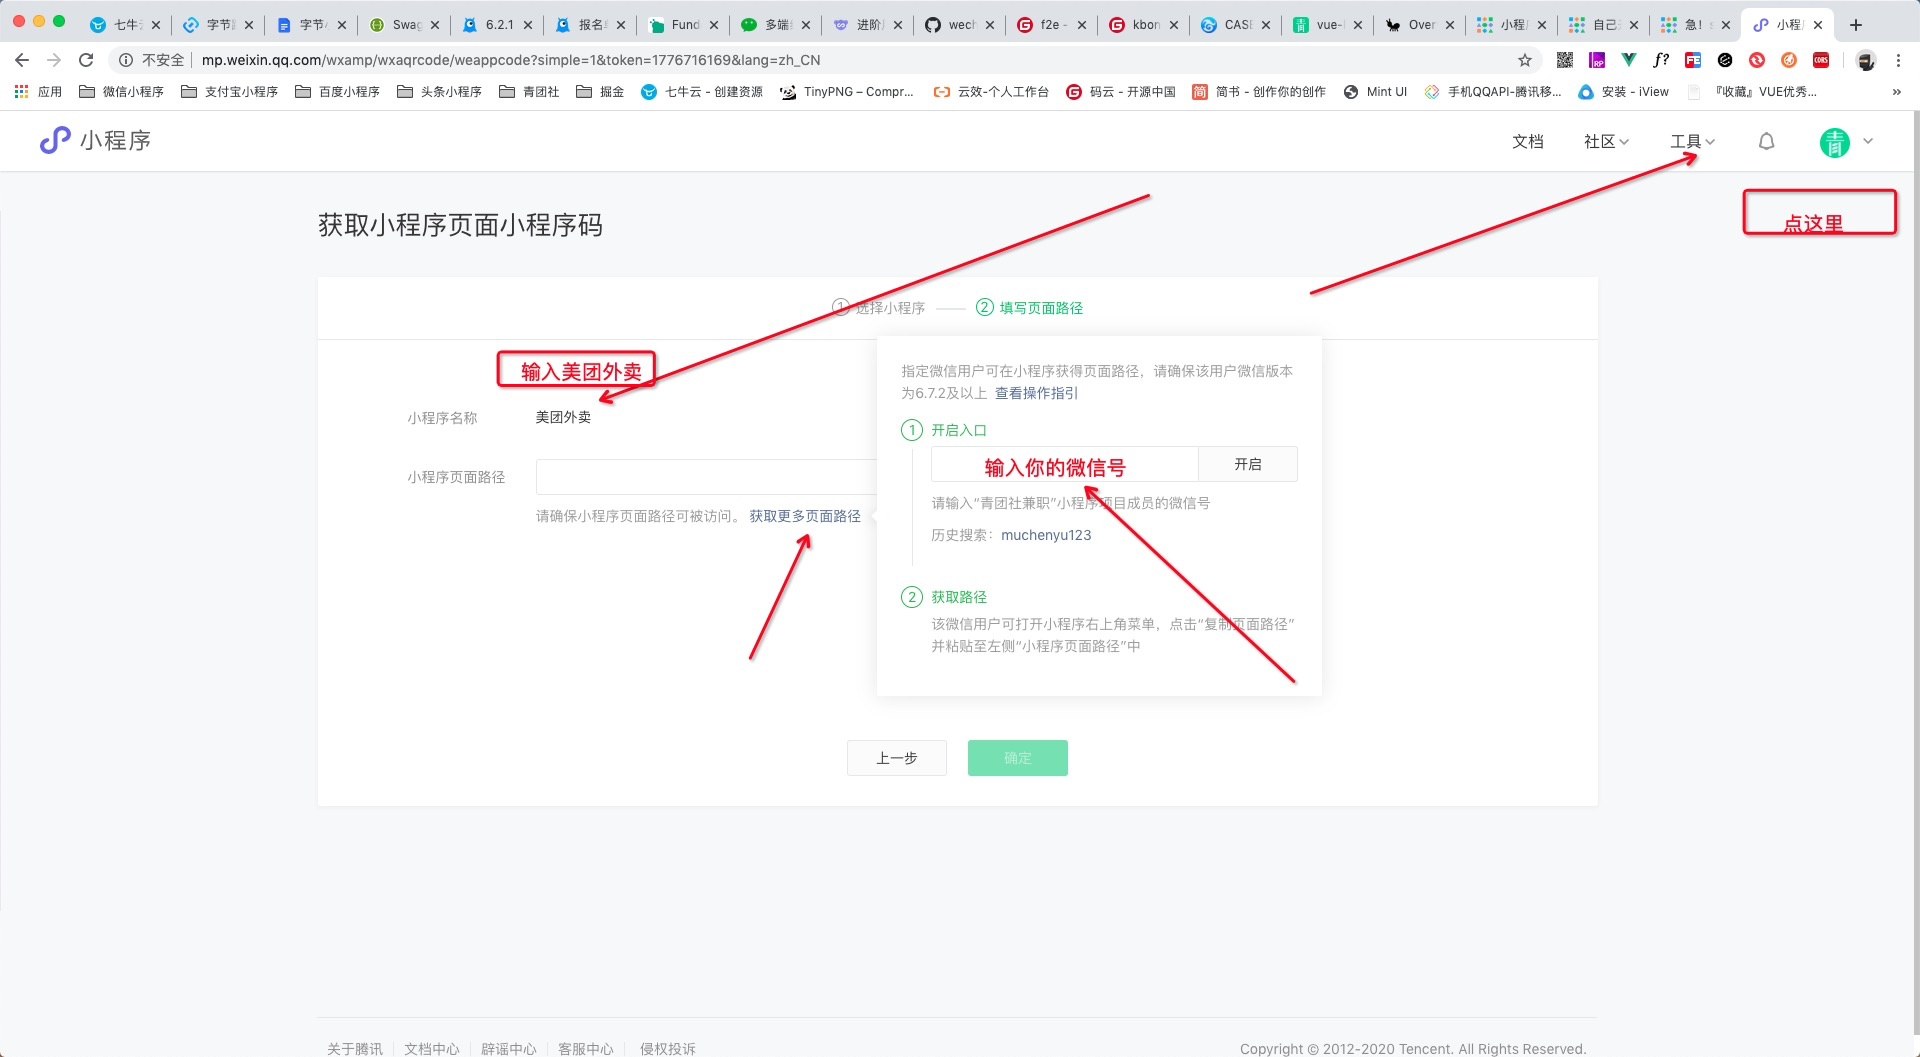The height and width of the screenshot is (1057, 1920).
Task: Open the 文档 navigation link
Action: coord(1528,141)
